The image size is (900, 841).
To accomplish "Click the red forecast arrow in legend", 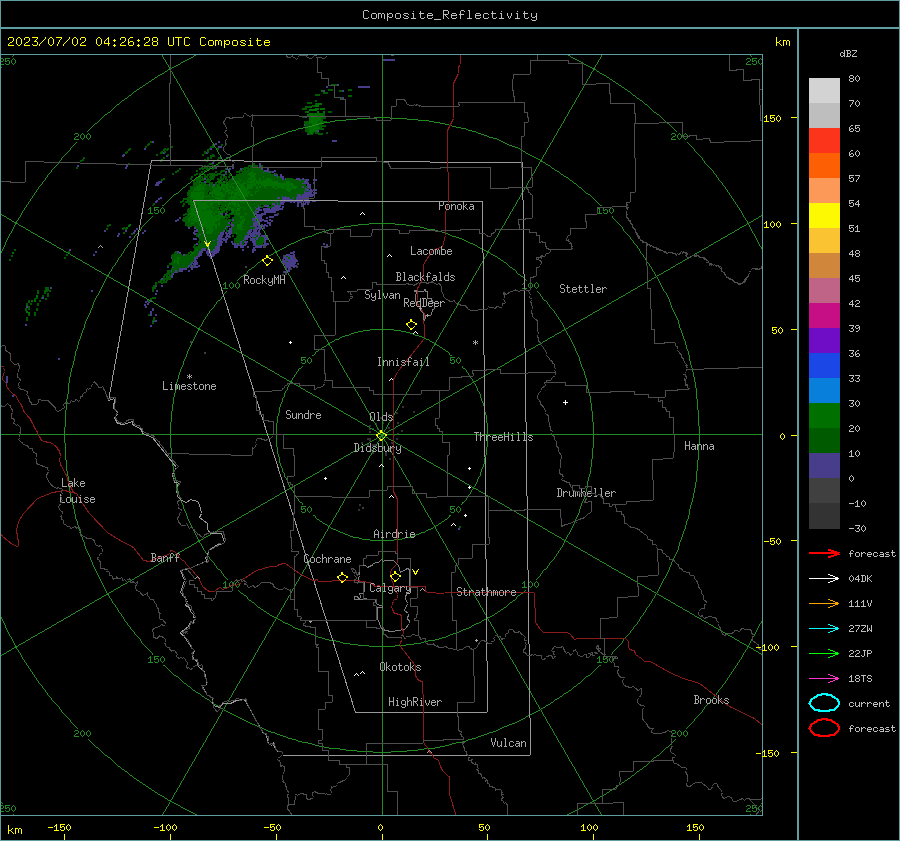I will coord(824,553).
